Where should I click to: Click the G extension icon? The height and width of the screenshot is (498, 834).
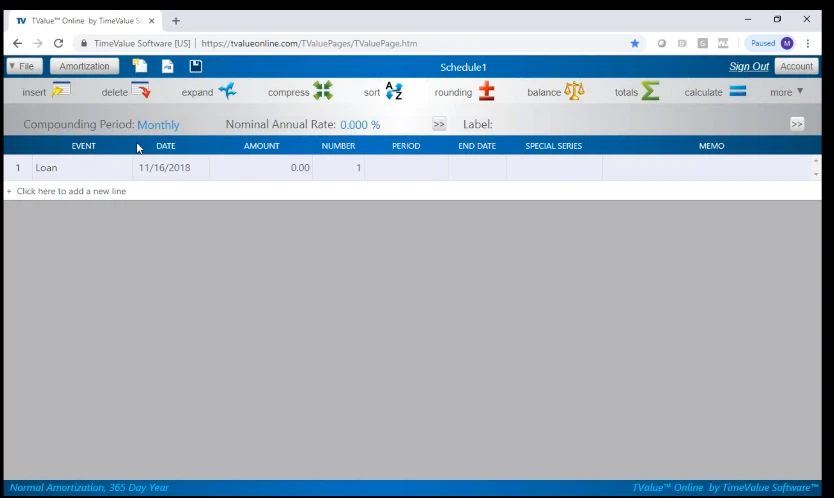point(703,43)
